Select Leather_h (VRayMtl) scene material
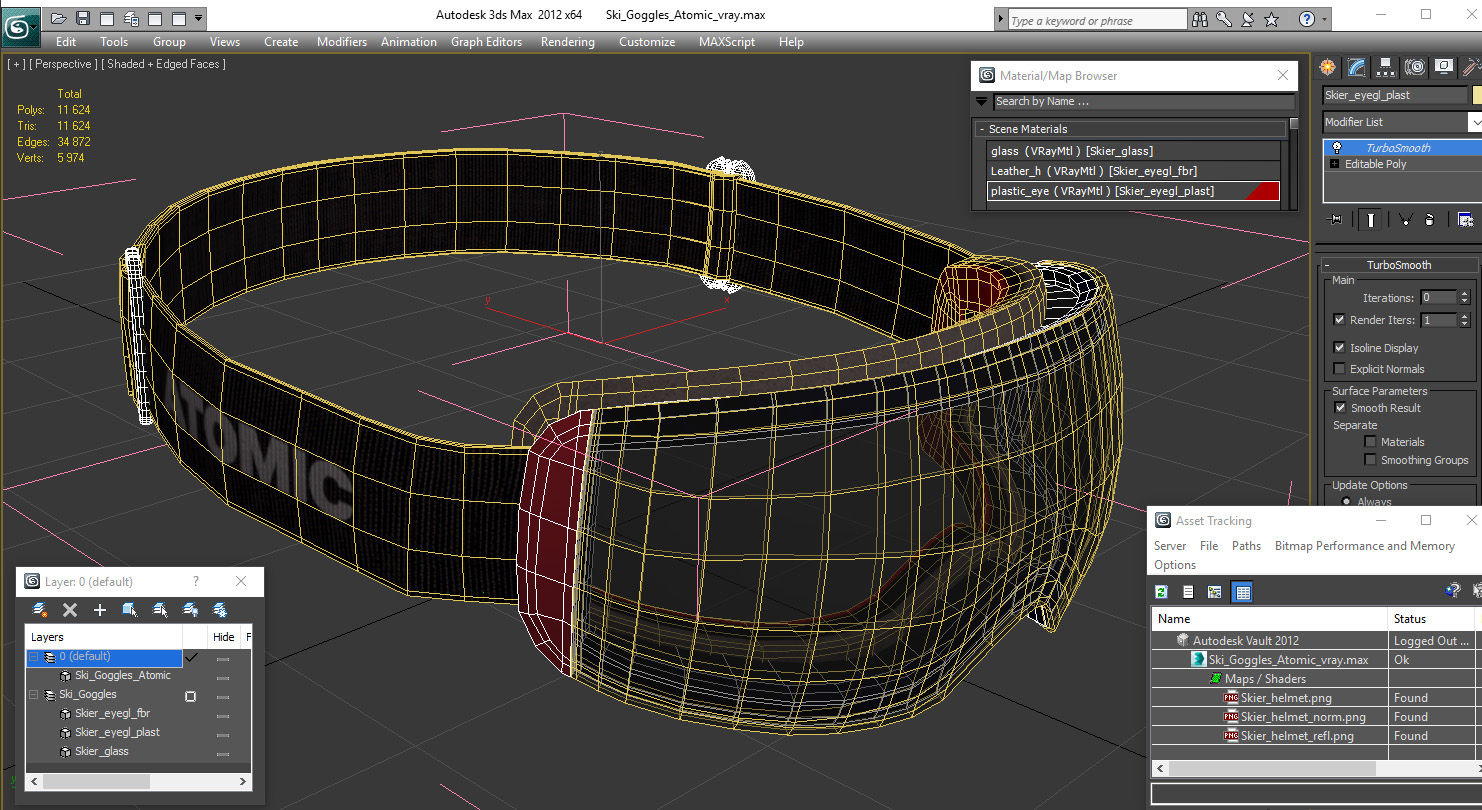Viewport: 1482px width, 810px height. coord(1133,171)
